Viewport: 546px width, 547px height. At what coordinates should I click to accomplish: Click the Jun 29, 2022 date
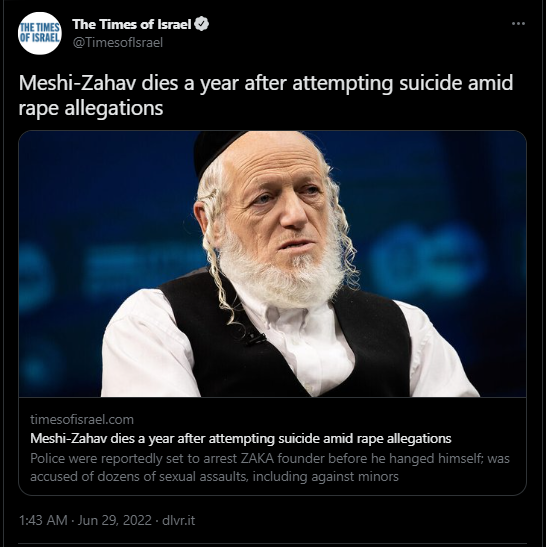click(115, 520)
